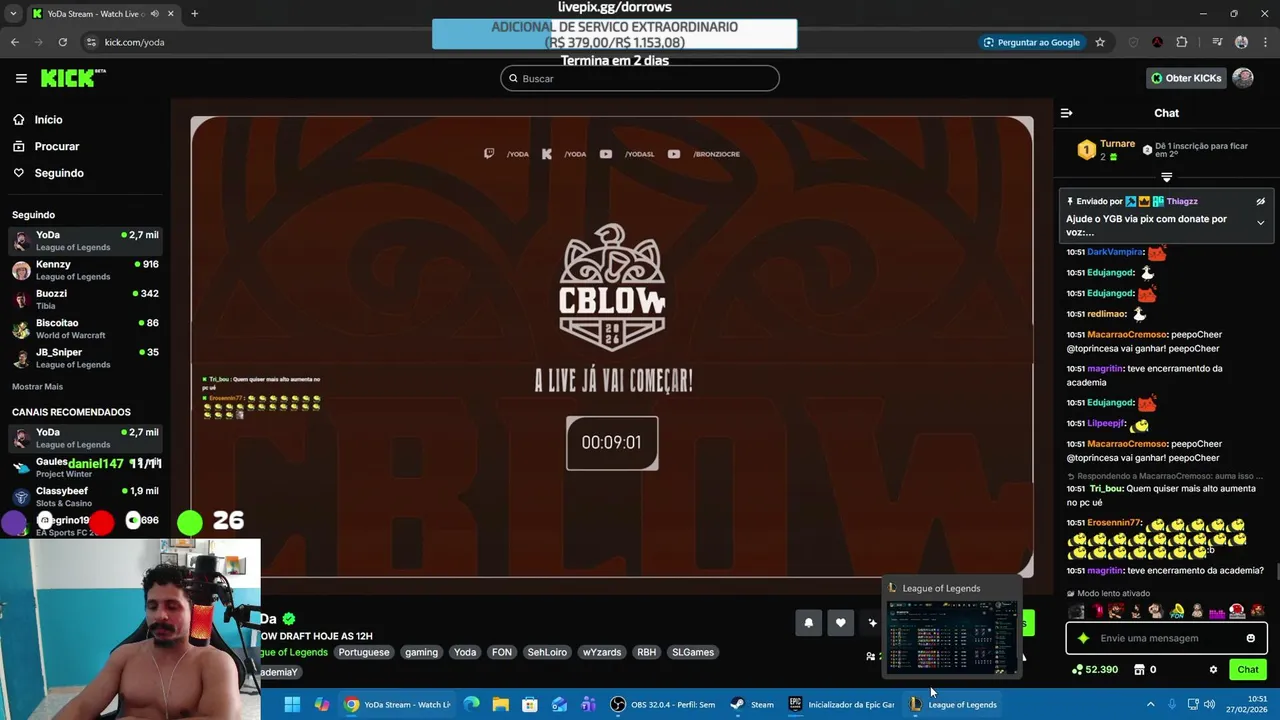1280x720 pixels.
Task: Open Classybeef in recommended channels
Action: click(85, 497)
